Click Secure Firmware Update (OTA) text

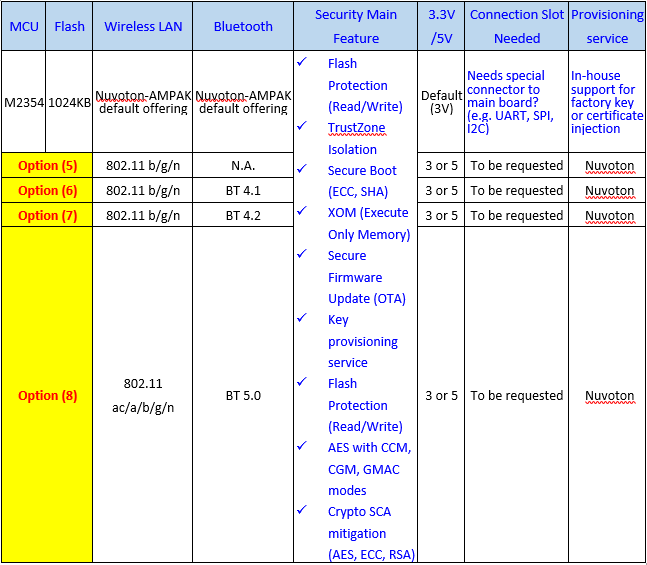(367, 277)
